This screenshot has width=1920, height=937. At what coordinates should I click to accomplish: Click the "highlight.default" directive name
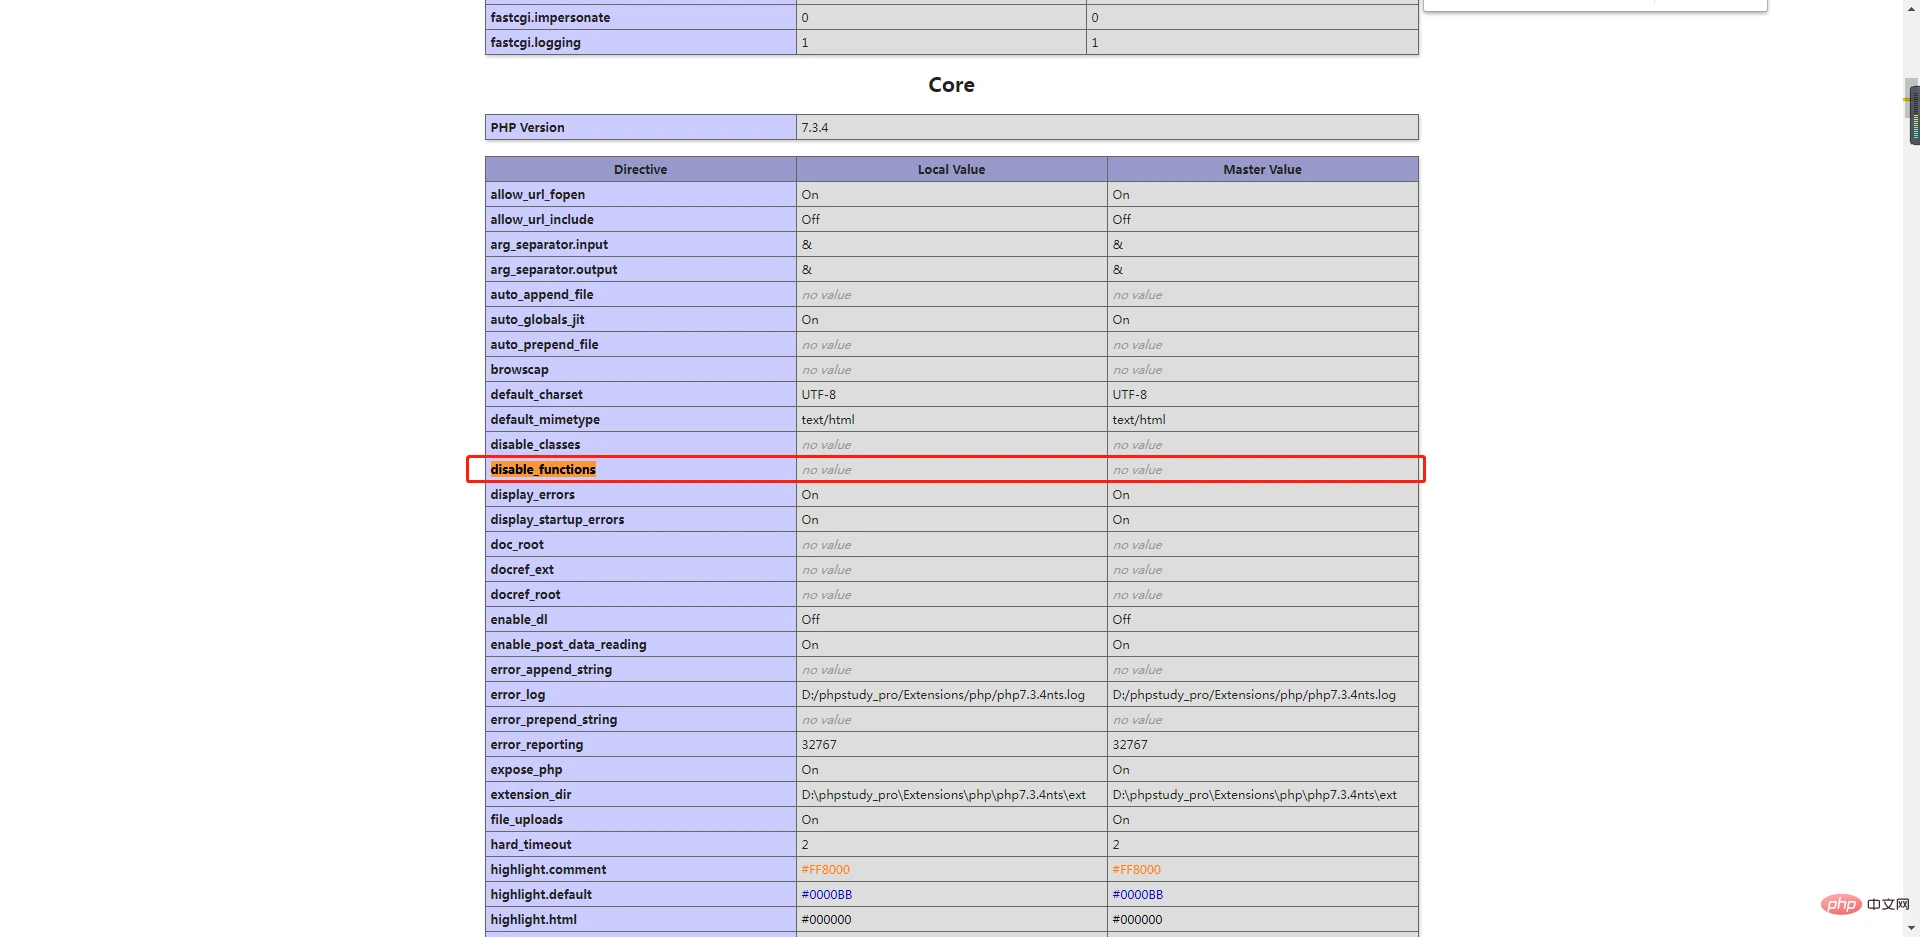pyautogui.click(x=541, y=895)
